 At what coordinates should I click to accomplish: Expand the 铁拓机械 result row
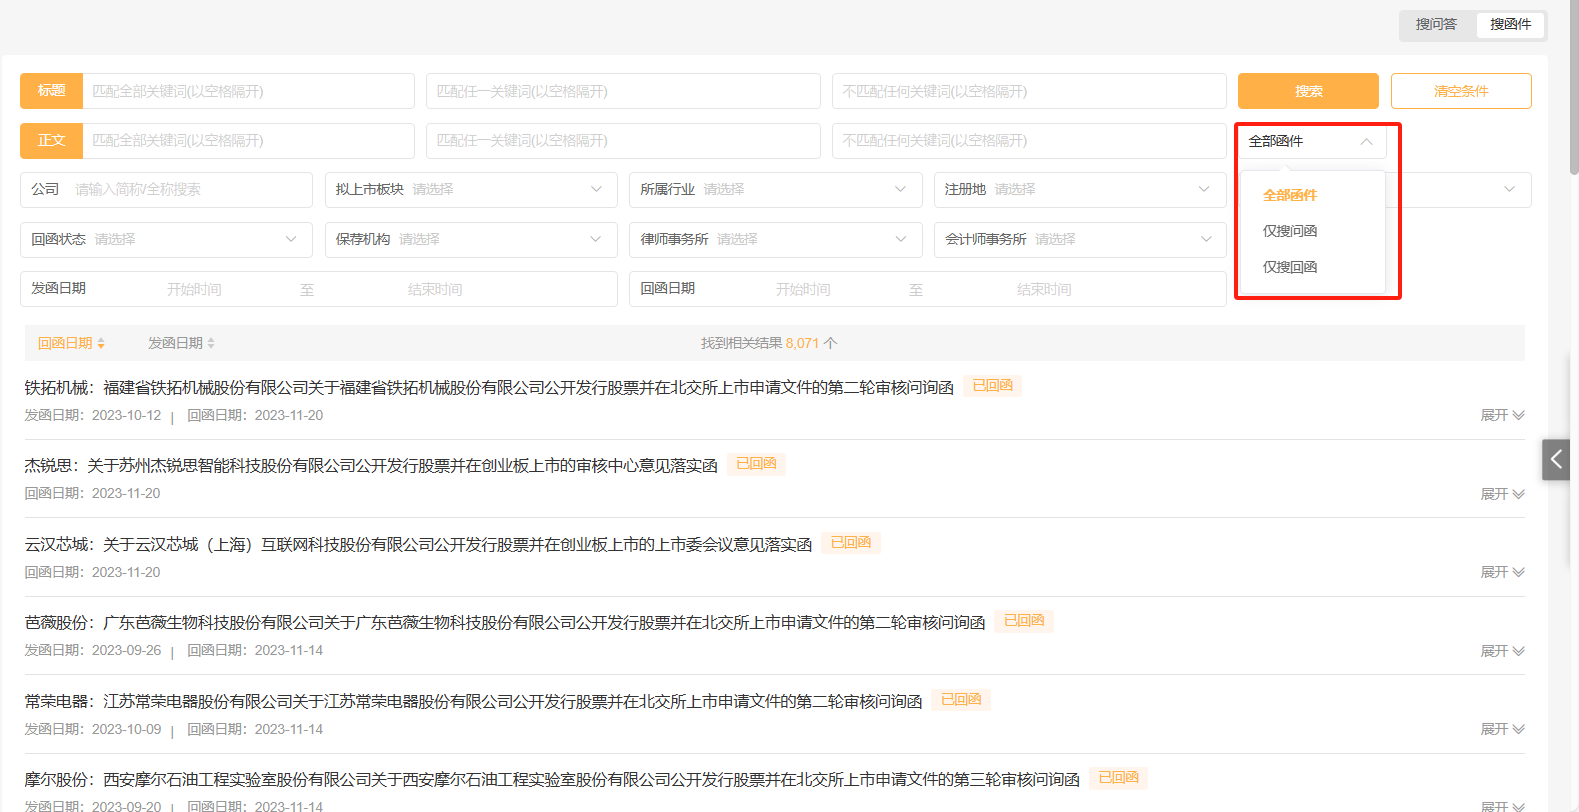pos(1502,415)
